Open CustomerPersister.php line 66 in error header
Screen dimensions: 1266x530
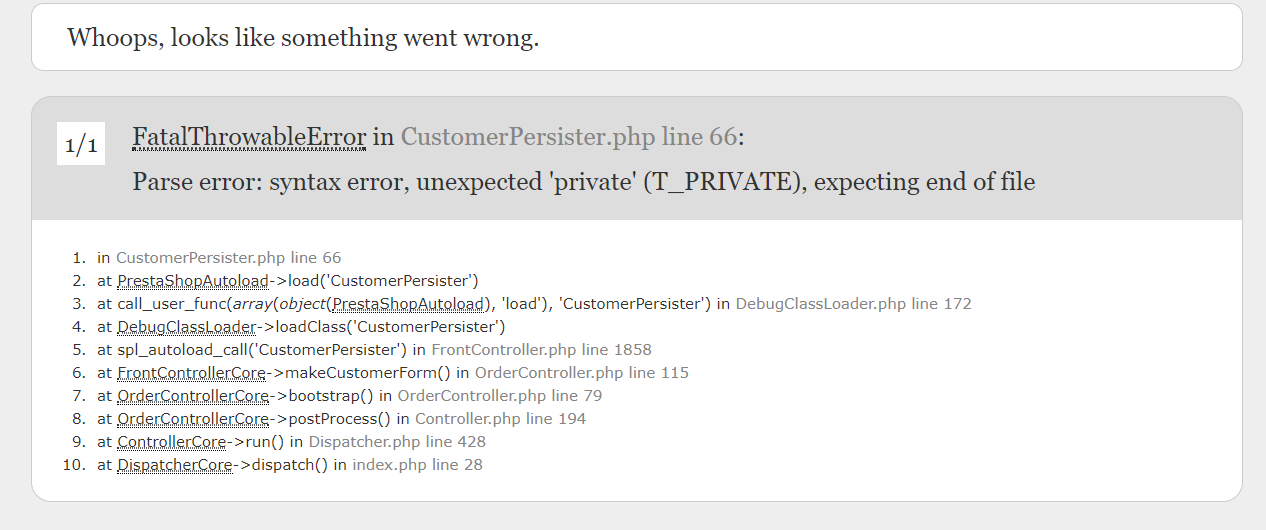tap(568, 137)
